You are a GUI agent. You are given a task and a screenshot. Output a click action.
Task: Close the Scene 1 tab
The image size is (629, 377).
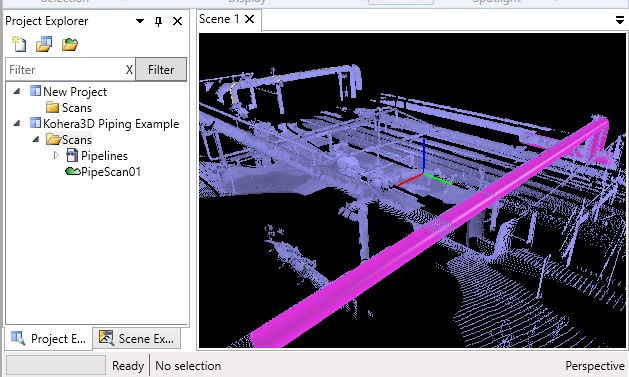(250, 19)
